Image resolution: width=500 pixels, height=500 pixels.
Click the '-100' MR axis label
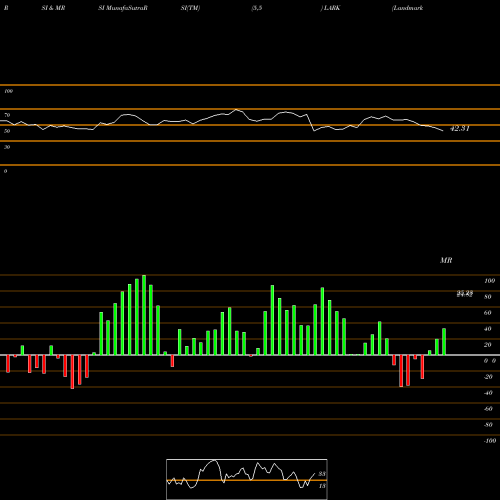point(490,441)
